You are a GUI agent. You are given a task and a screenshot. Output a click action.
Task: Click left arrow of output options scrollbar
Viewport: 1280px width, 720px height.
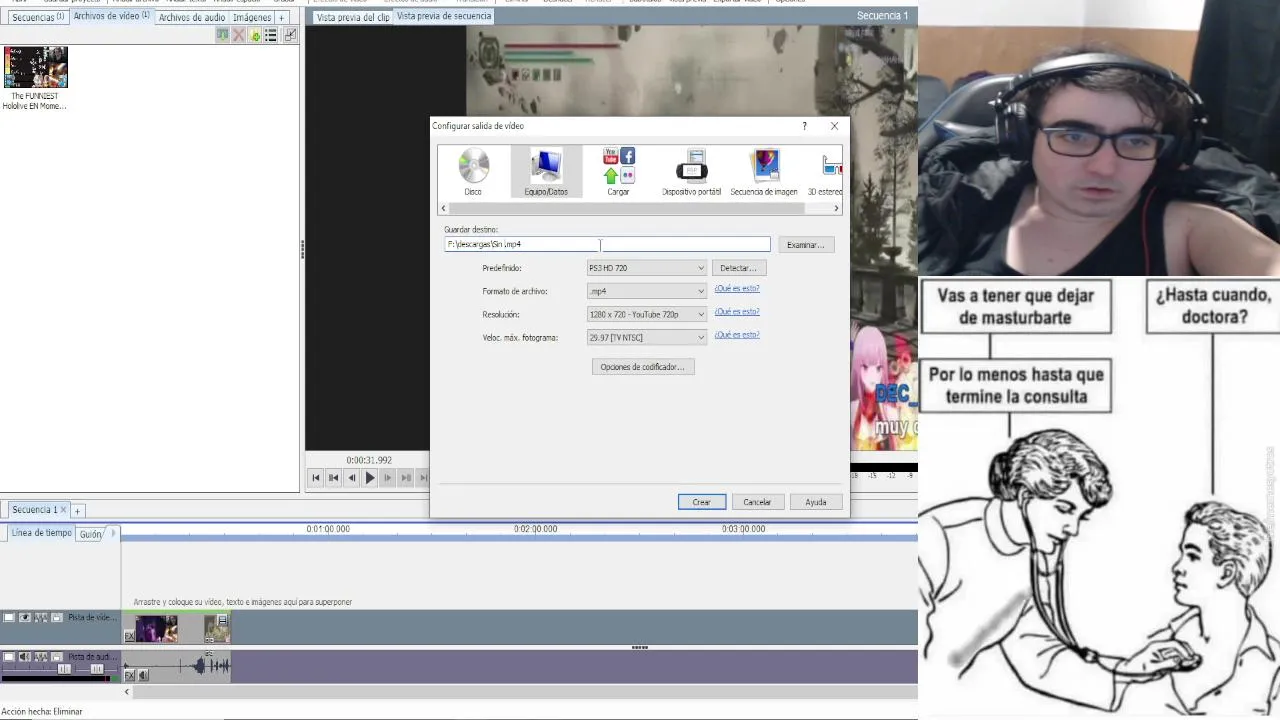pyautogui.click(x=443, y=208)
